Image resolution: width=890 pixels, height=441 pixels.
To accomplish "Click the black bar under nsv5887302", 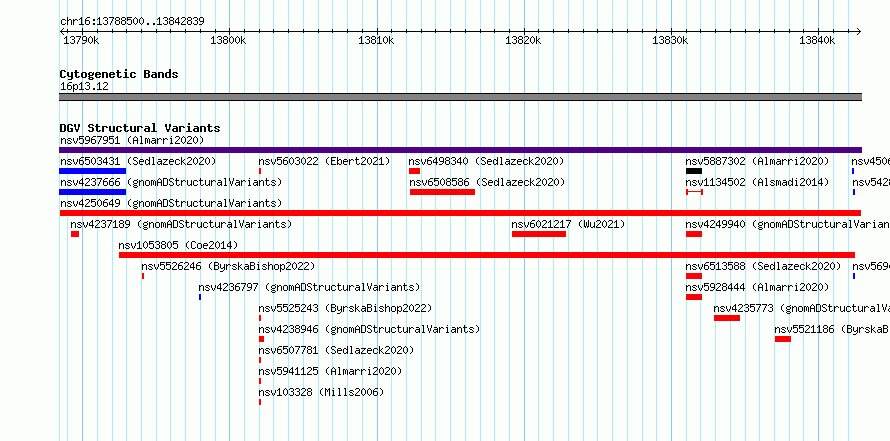I will pyautogui.click(x=694, y=171).
